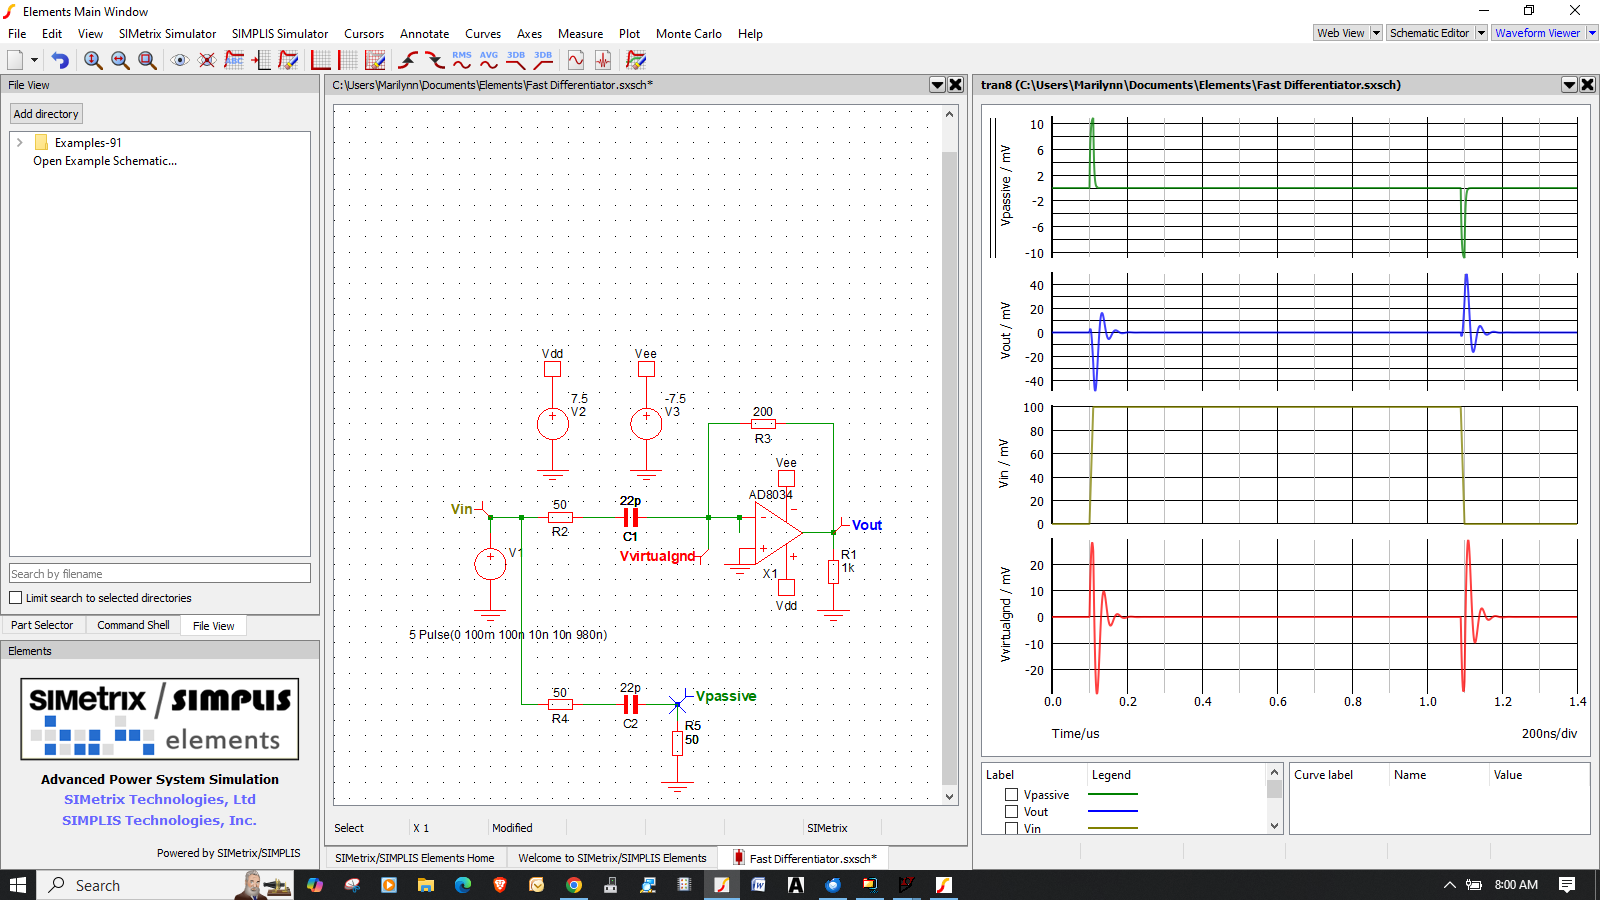The image size is (1600, 900).
Task: Click the fall time measurement icon
Action: tap(435, 60)
